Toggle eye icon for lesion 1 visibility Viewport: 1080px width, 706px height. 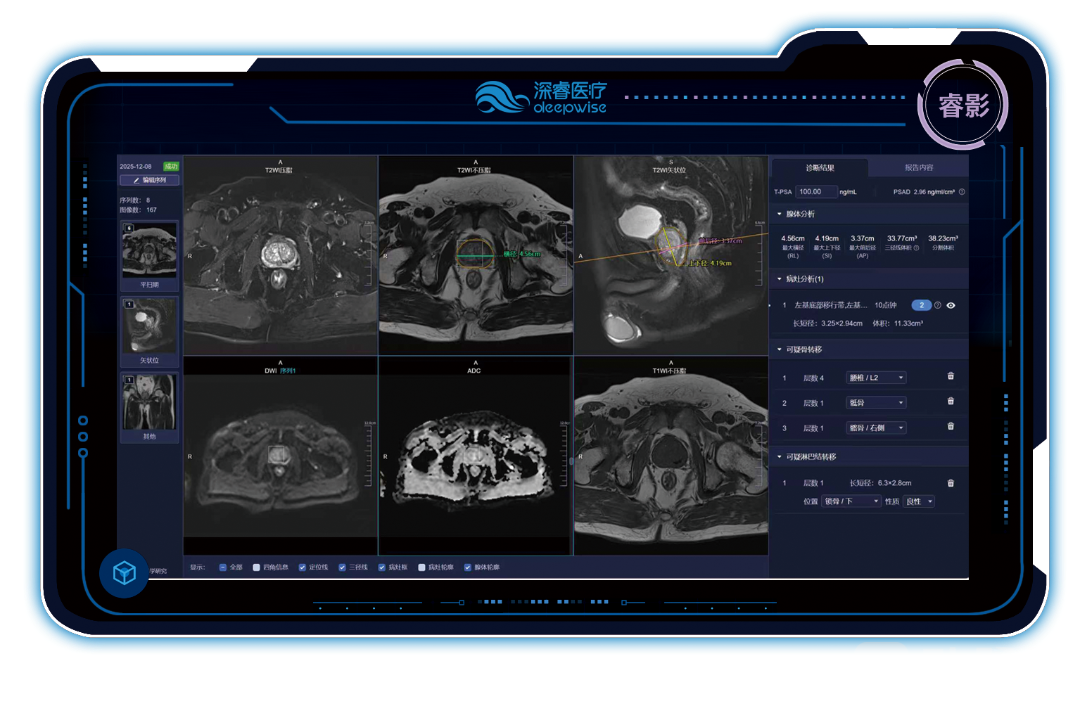(950, 305)
